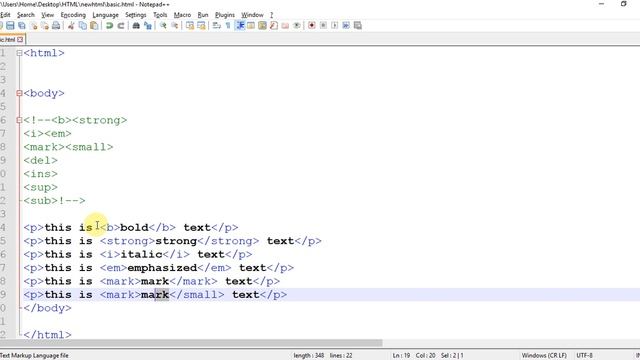Click the Close All documents toolbar icon
Image resolution: width=640 pixels, height=360 pixels.
point(44,26)
